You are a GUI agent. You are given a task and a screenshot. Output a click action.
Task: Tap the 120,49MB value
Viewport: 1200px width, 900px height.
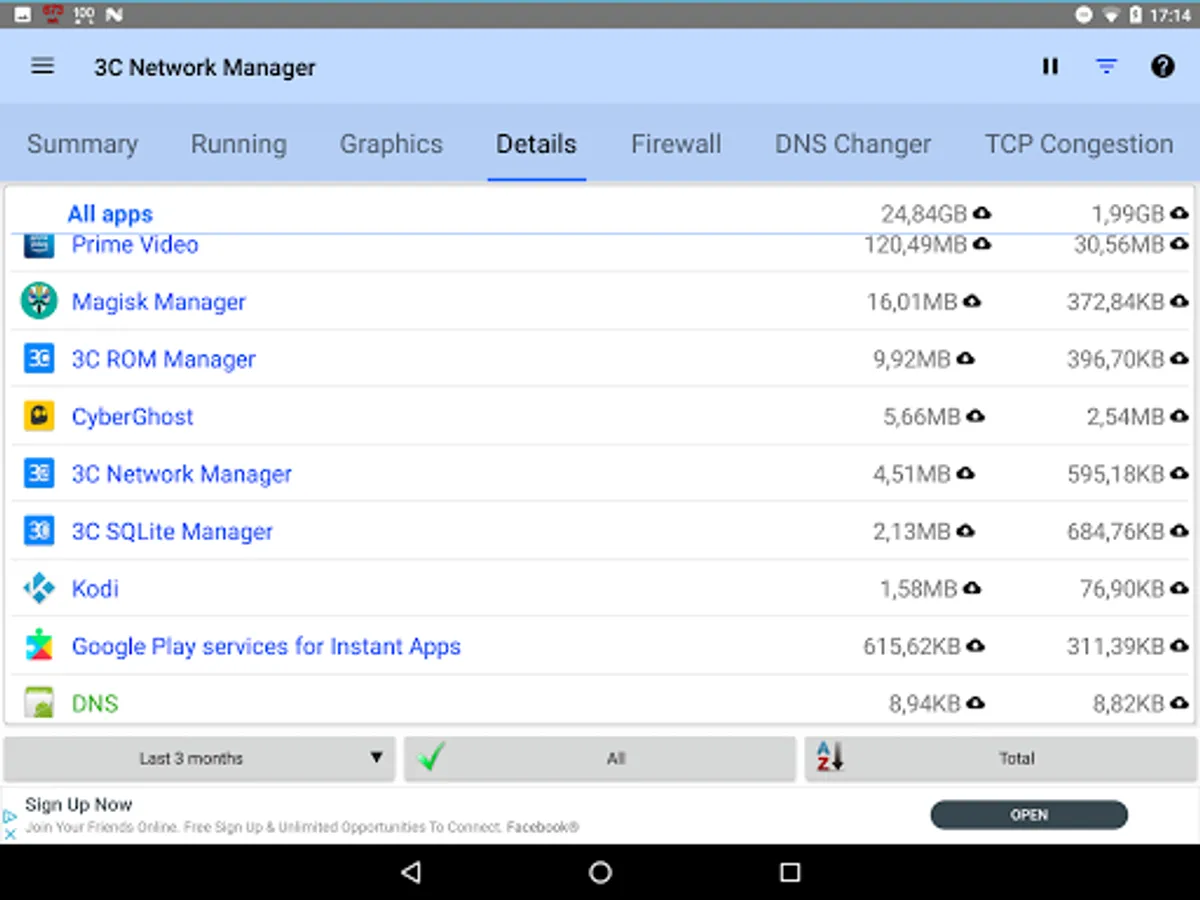pos(915,245)
